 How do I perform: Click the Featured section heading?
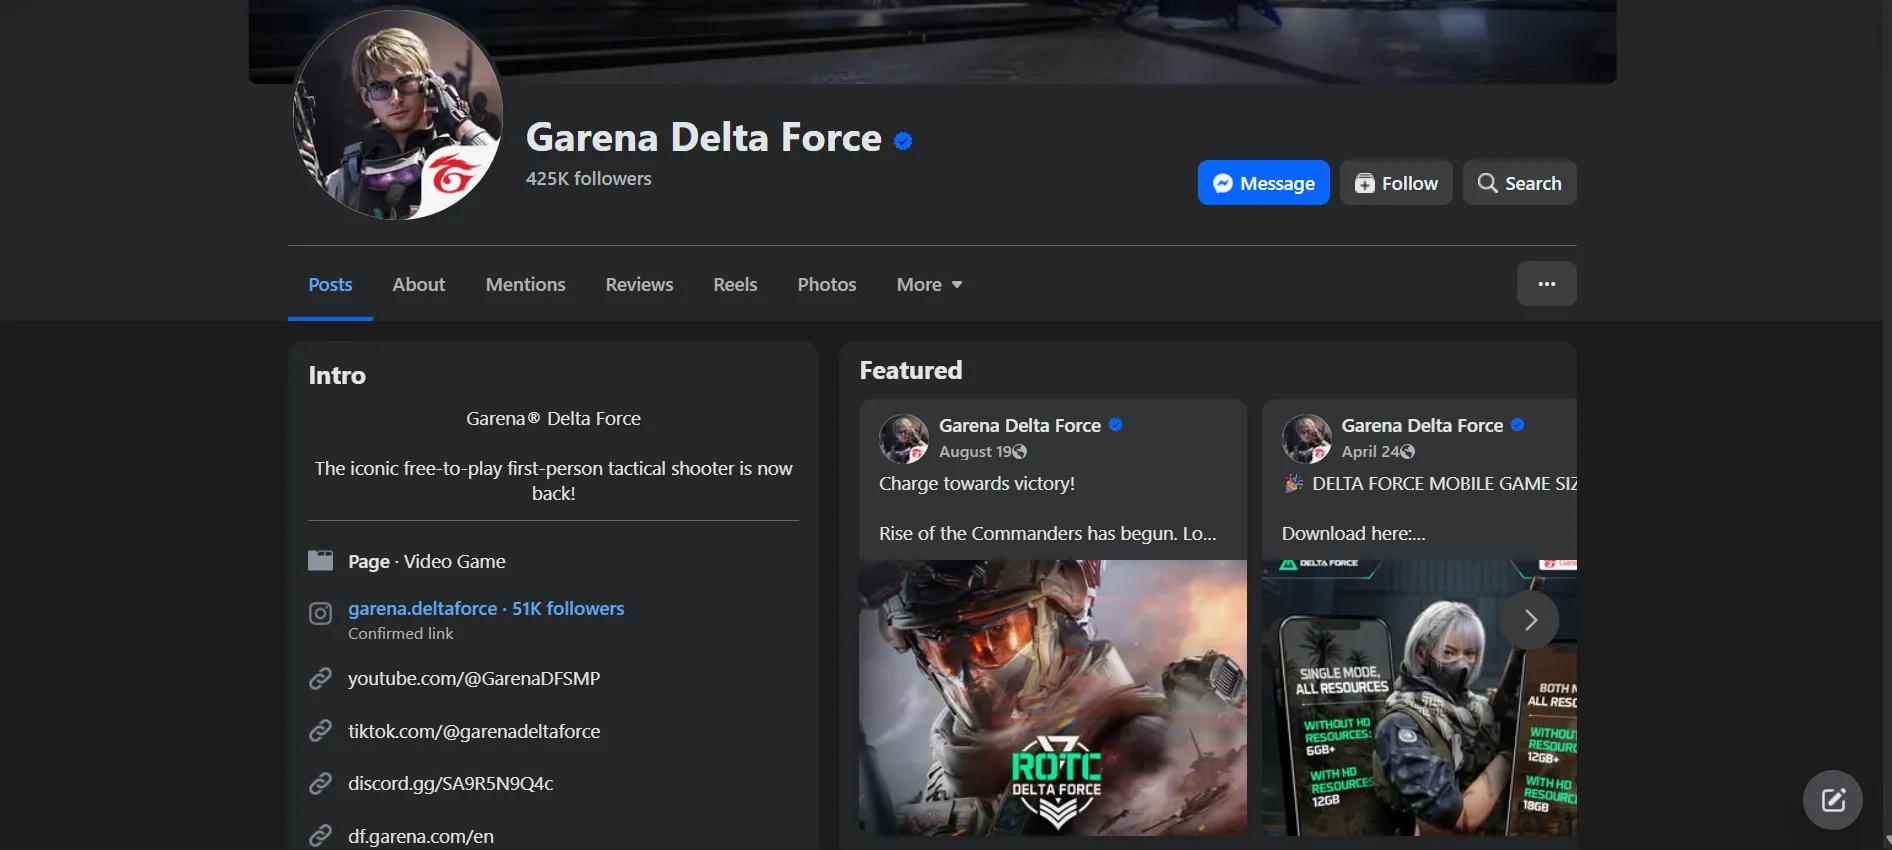(x=911, y=371)
